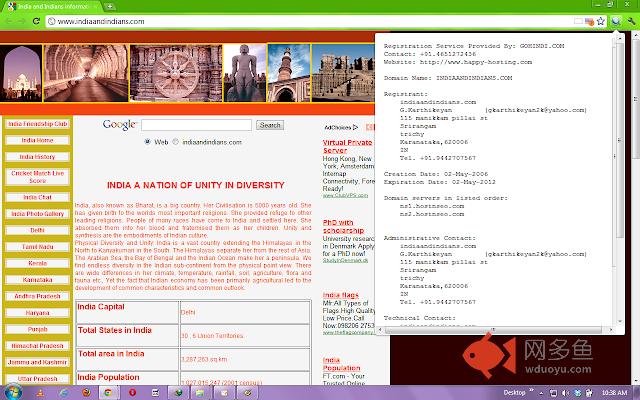The height and width of the screenshot is (400, 640).
Task: Click the Gomateshwara statue banner image
Action: pos(245,73)
